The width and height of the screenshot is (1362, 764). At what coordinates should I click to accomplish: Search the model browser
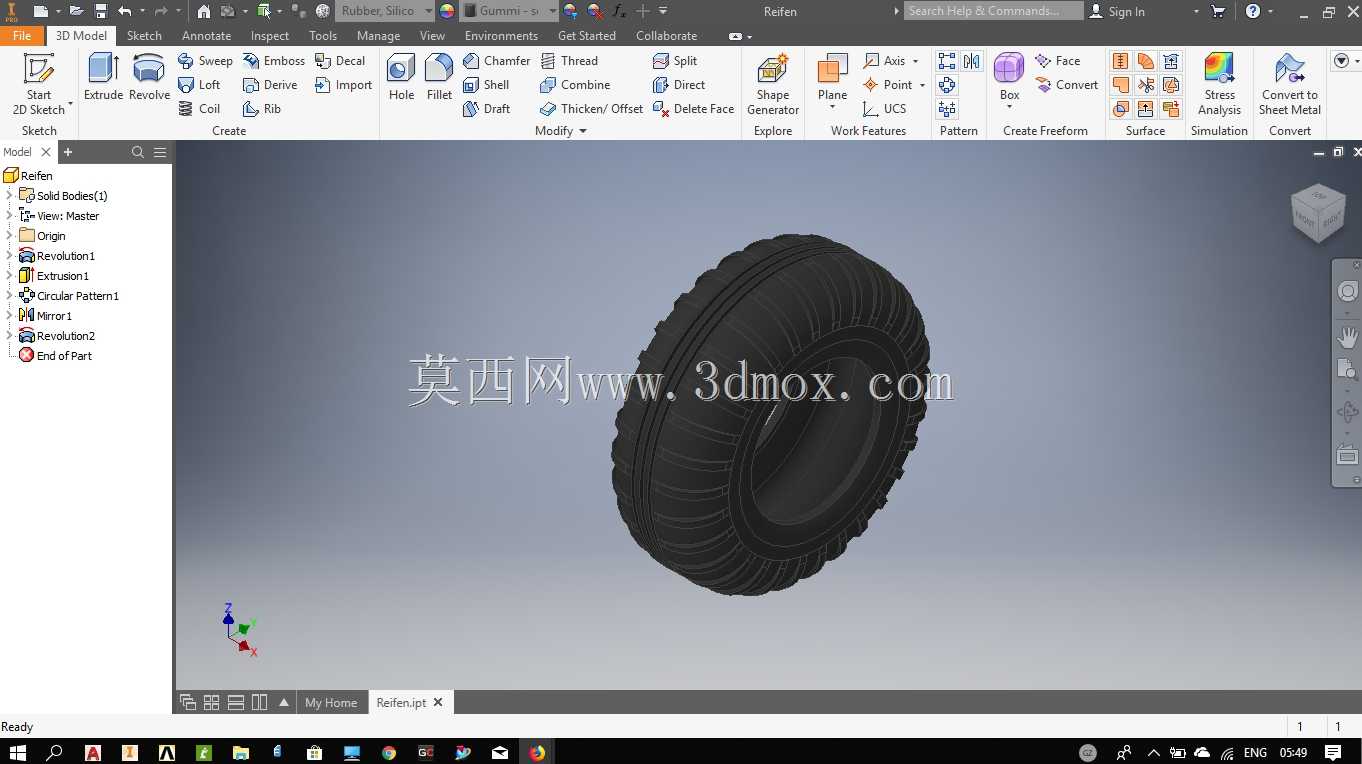(x=138, y=152)
